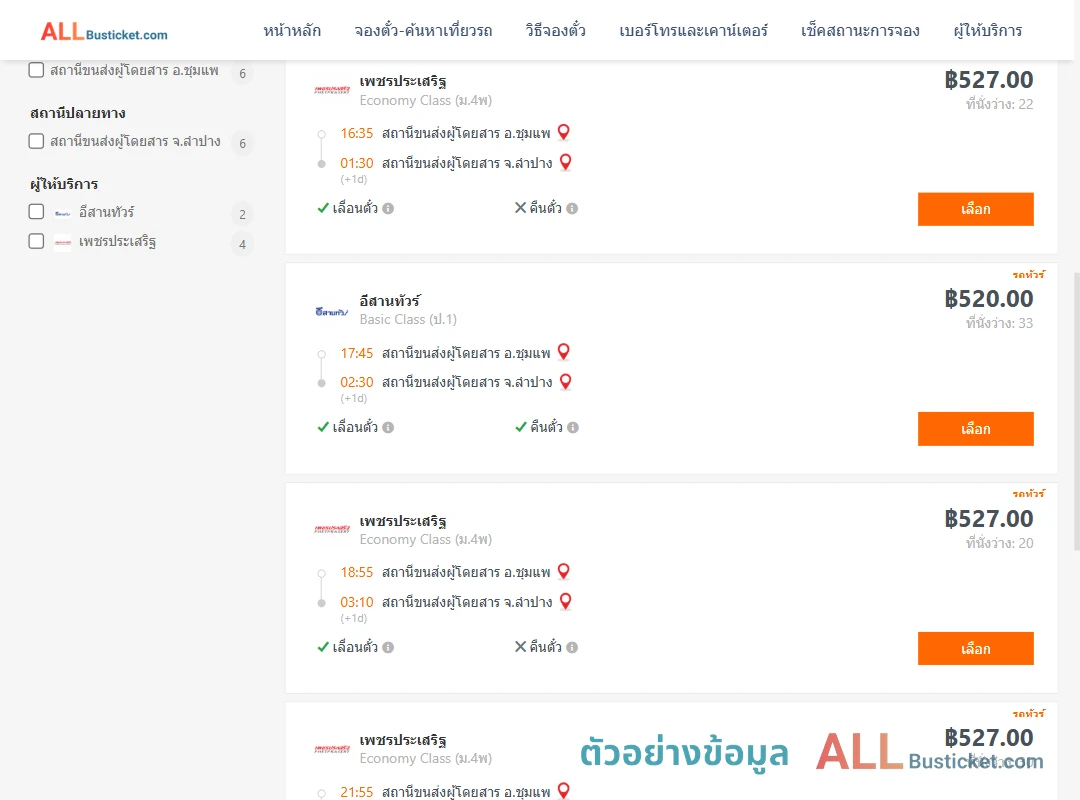Click 'ที่นั่งว่าง: 22' seat count

[x=999, y=104]
